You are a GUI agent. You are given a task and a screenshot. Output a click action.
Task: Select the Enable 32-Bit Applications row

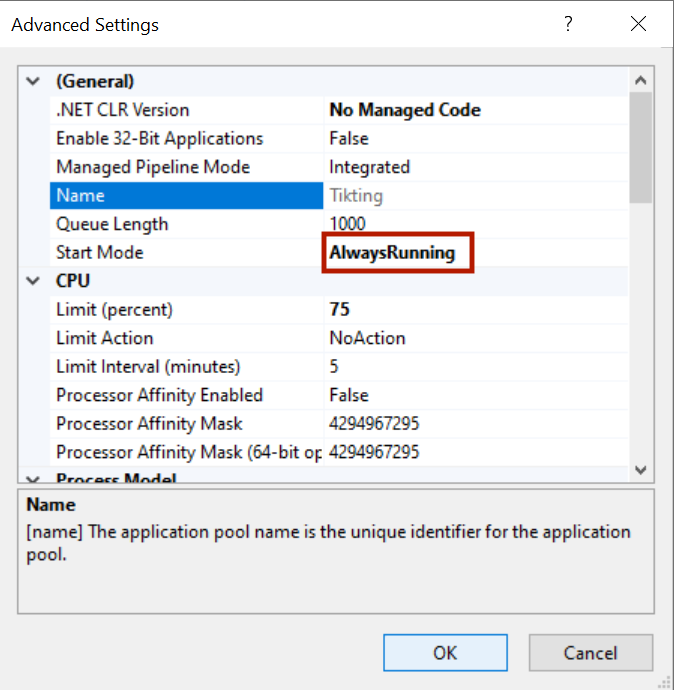[x=159, y=139]
